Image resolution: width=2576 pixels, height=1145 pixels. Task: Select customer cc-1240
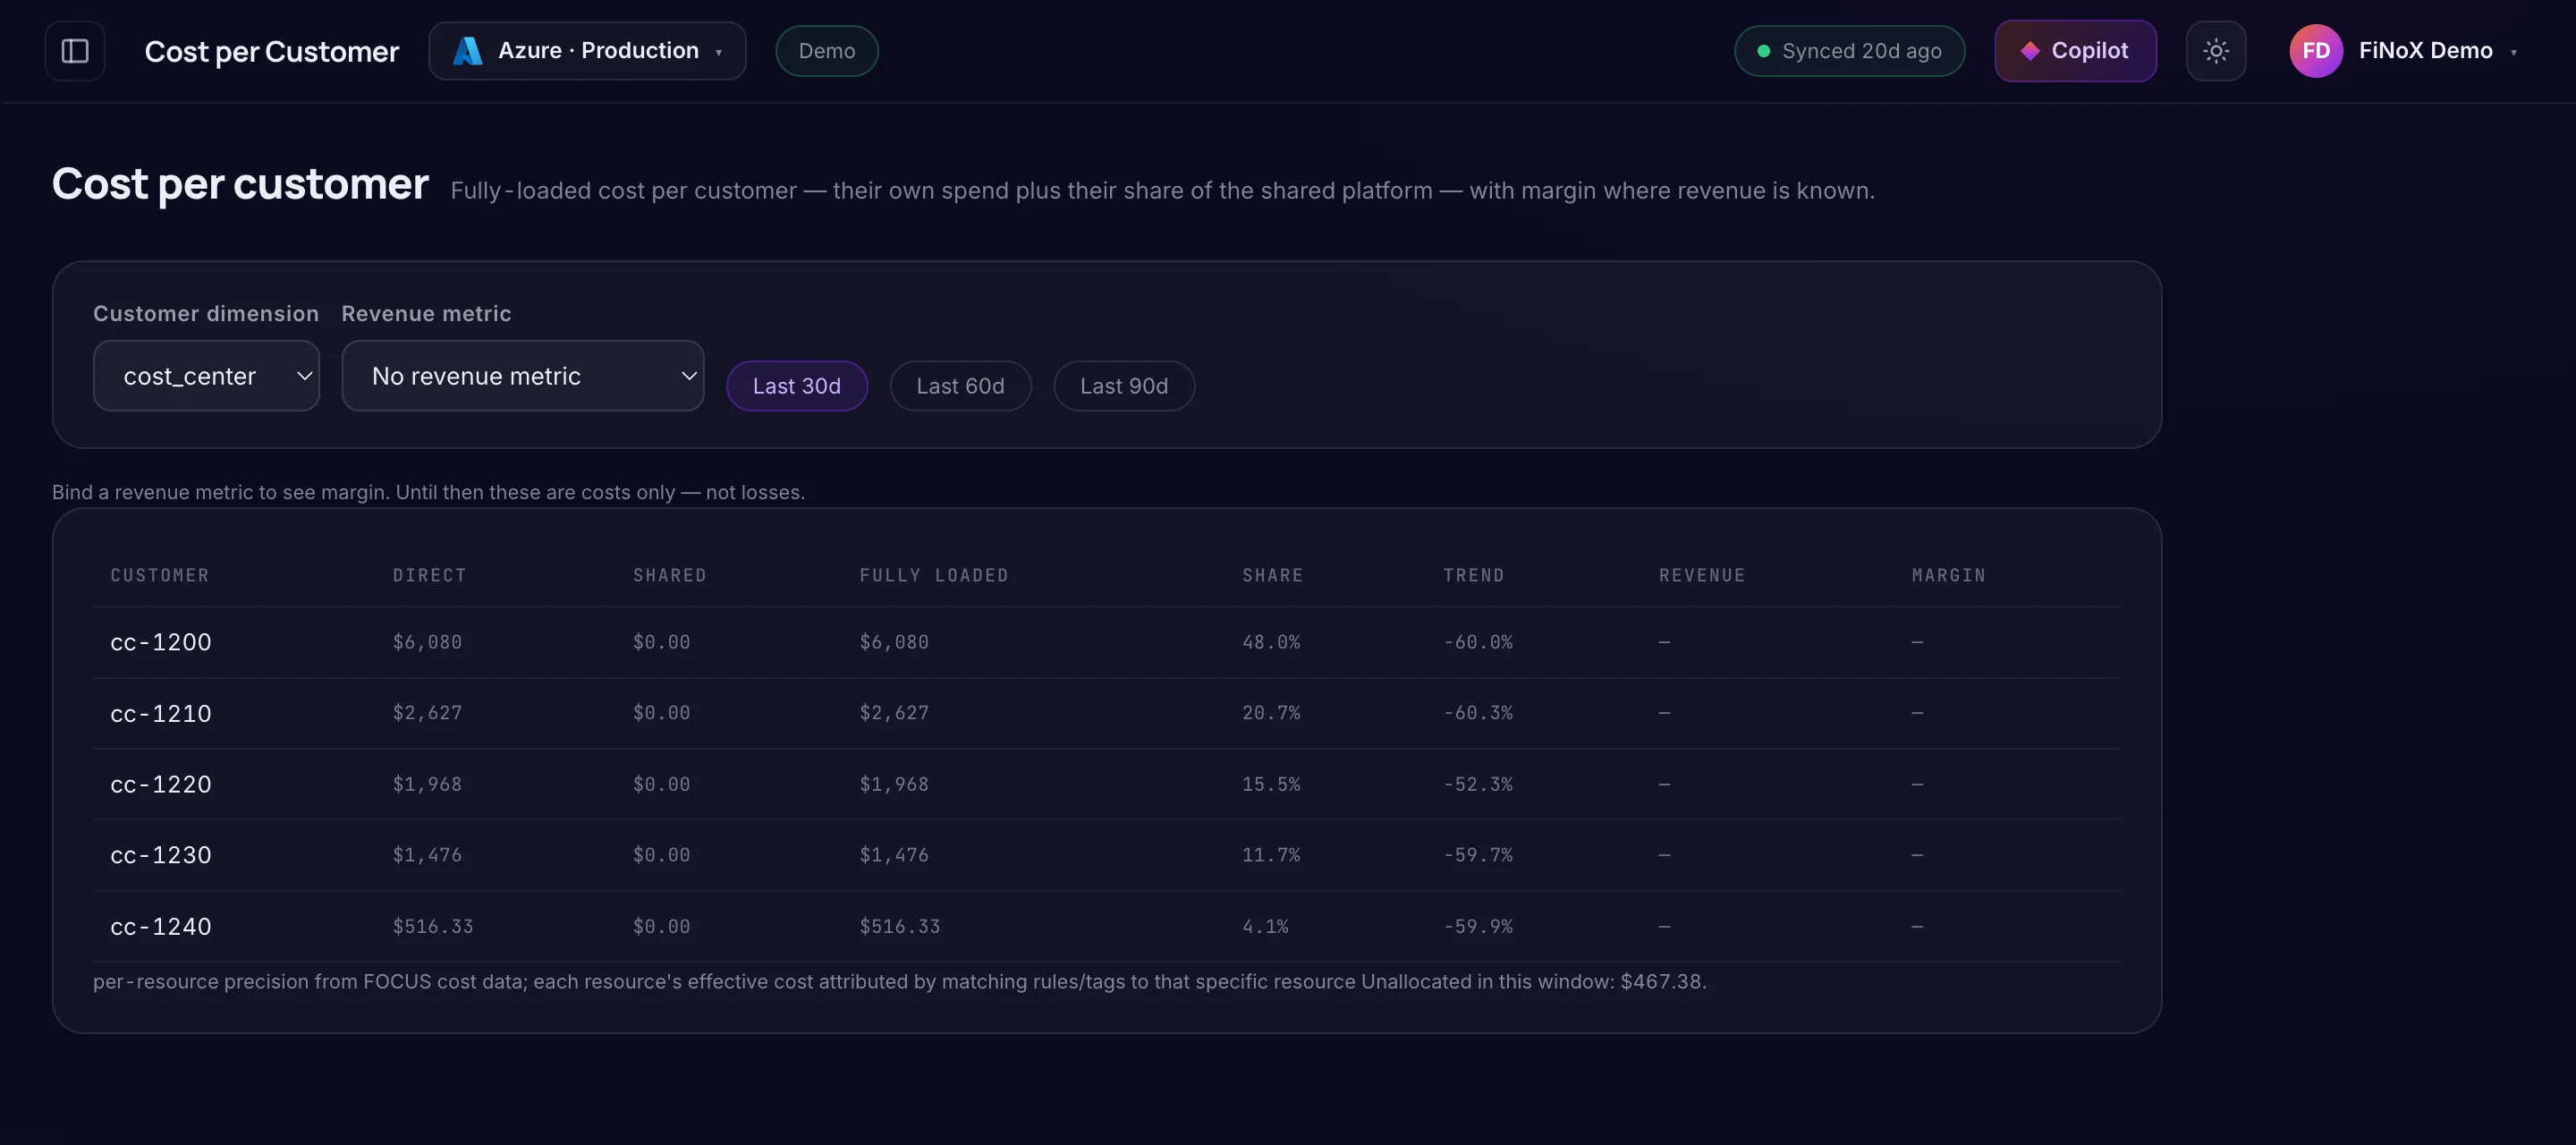point(161,926)
